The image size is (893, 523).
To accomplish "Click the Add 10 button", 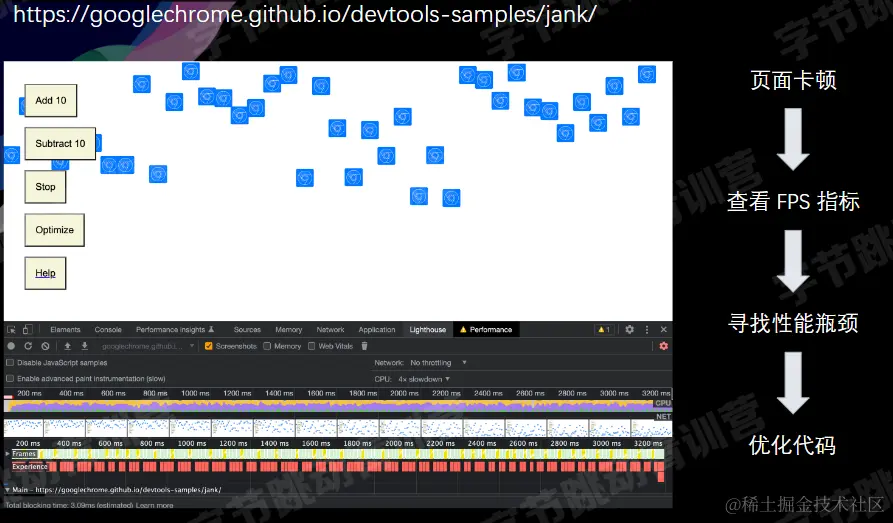I will pos(51,100).
